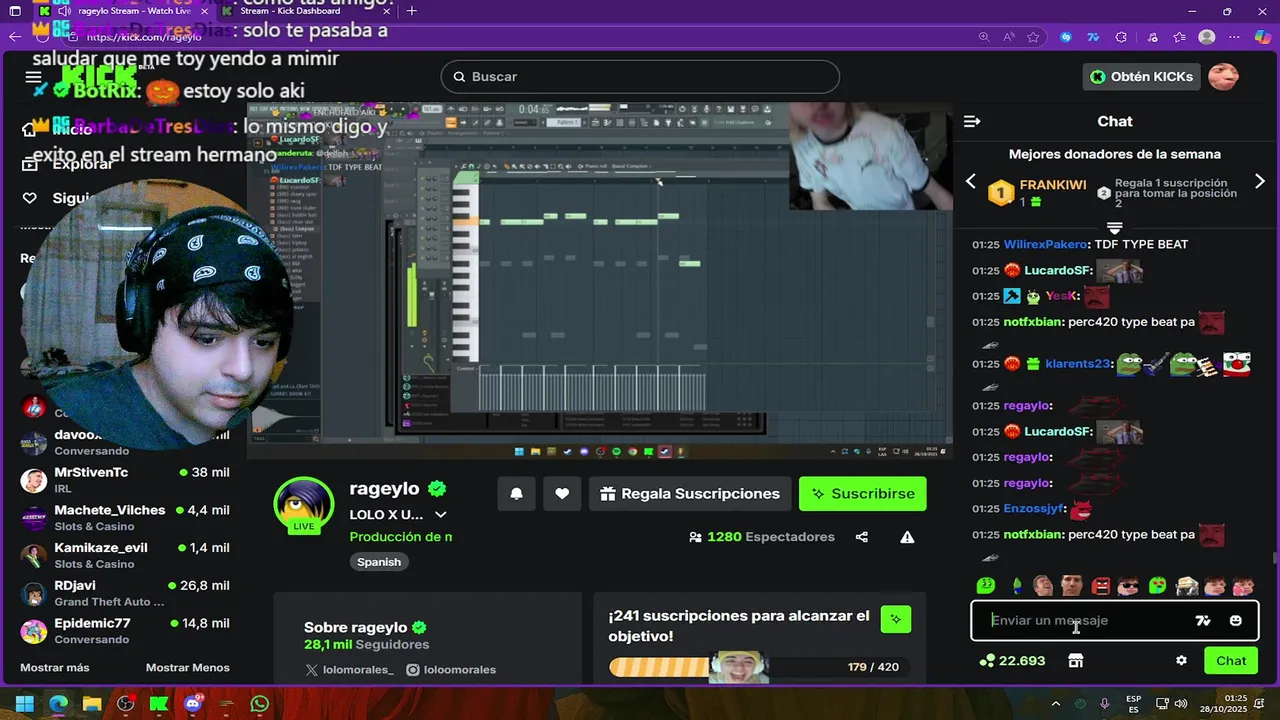Click Regala Suscripciones button
1280x720 pixels.
pyautogui.click(x=690, y=494)
